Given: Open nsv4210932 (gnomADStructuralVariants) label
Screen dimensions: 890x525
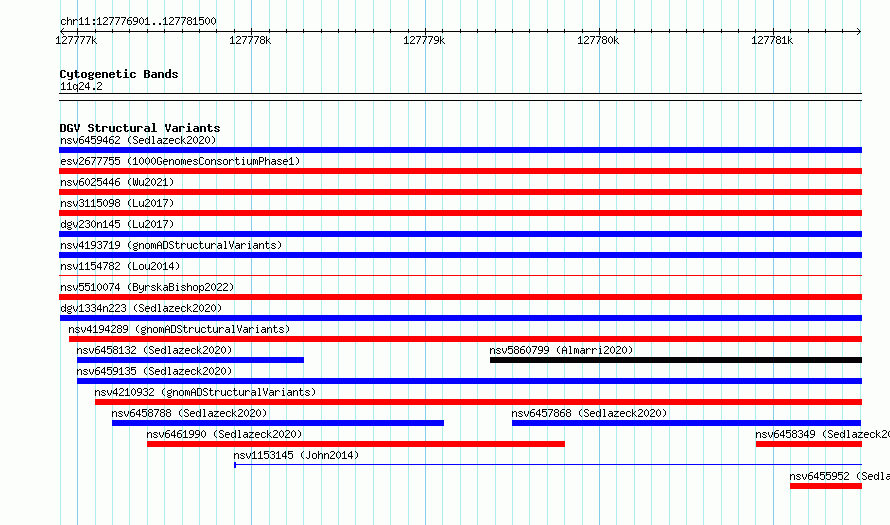Looking at the screenshot, I should click(x=205, y=392).
